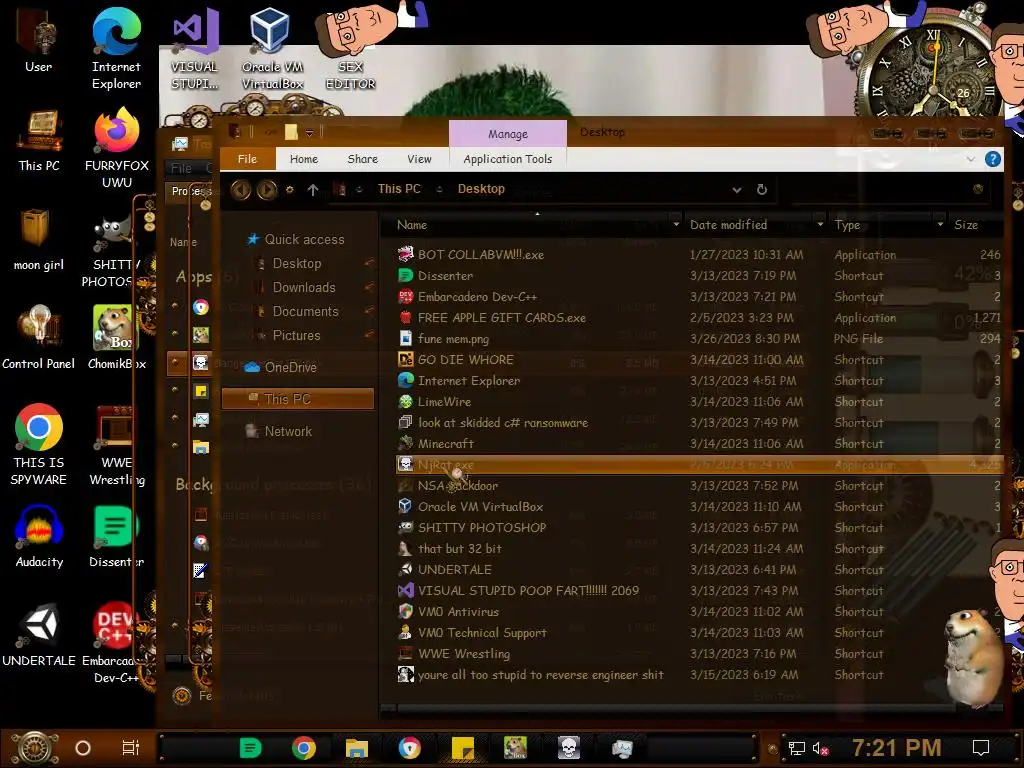Open the quick access toolbar customize dropdown
The image size is (1024, 768).
pos(310,133)
